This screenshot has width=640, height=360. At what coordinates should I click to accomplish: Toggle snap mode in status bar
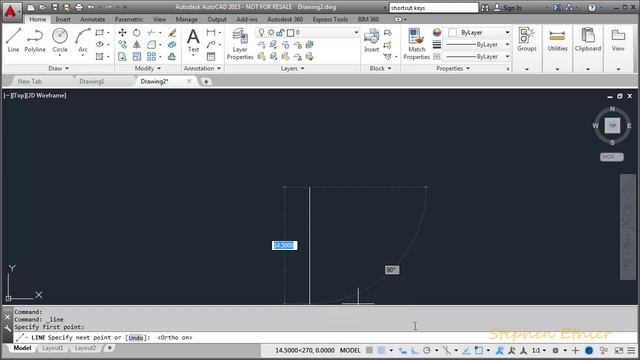tap(381, 350)
